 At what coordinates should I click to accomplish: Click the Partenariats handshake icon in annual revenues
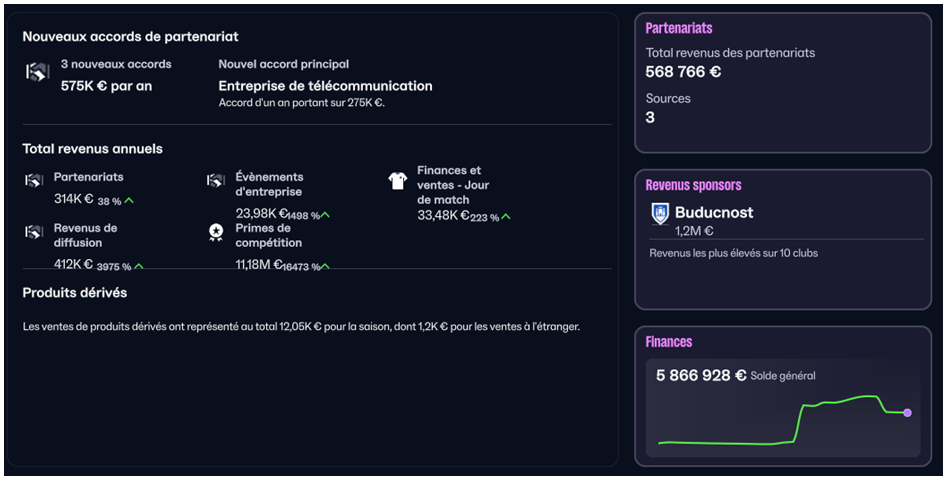(34, 181)
